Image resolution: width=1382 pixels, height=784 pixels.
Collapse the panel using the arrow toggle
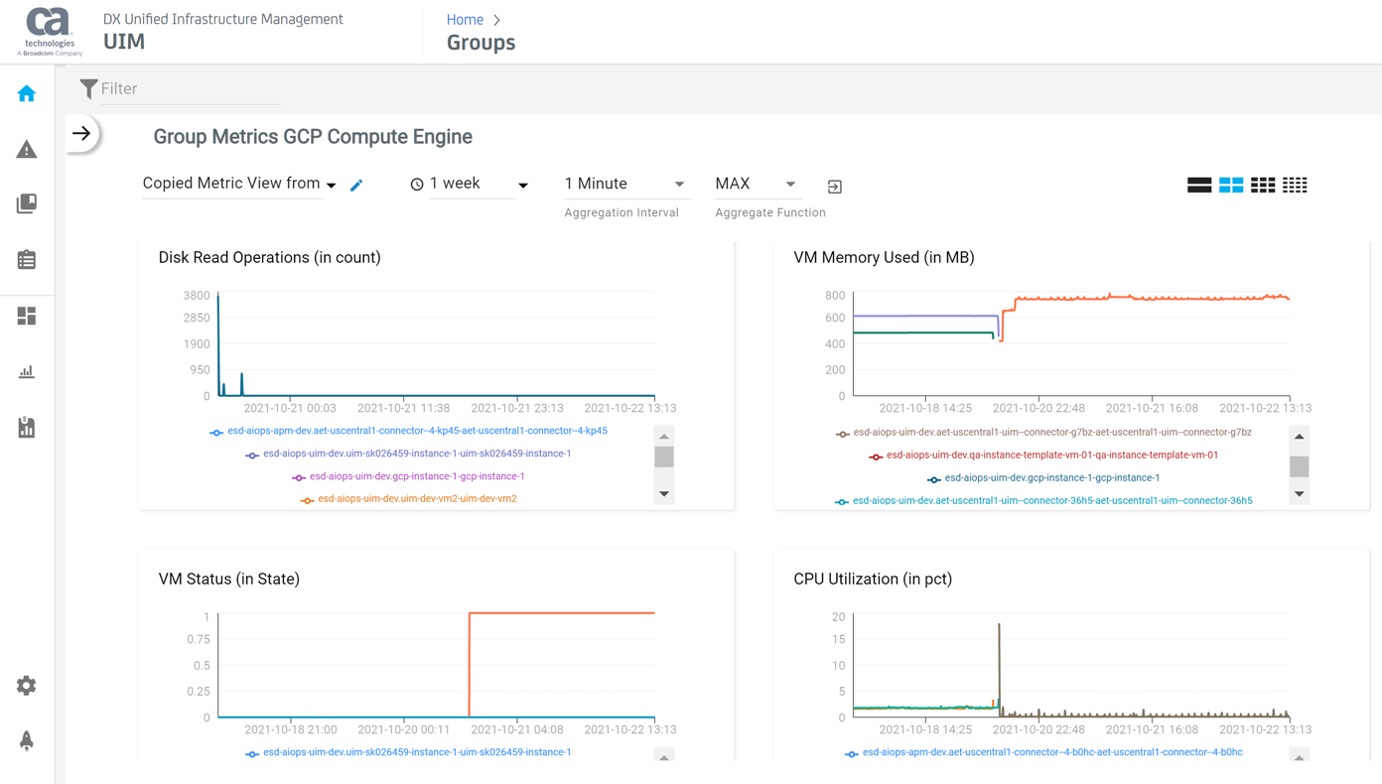[79, 131]
